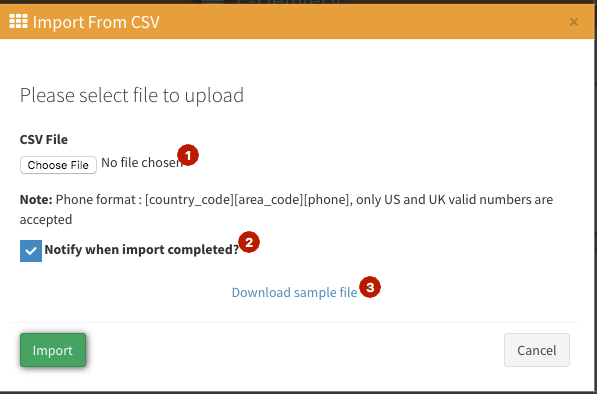Start the upload with the green Import button
The height and width of the screenshot is (394, 597).
click(53, 350)
